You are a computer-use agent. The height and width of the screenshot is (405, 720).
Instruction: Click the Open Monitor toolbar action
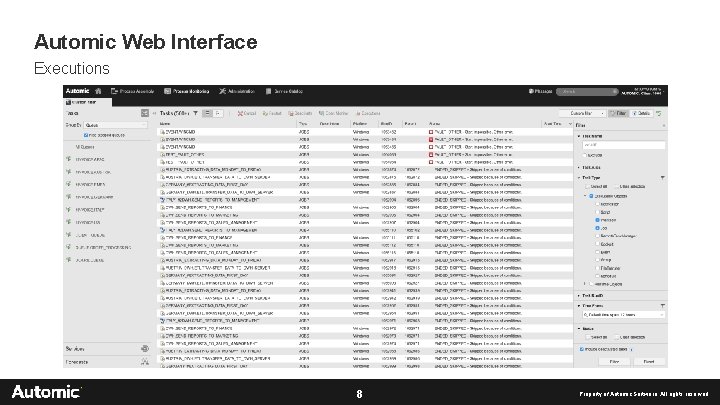(x=333, y=113)
